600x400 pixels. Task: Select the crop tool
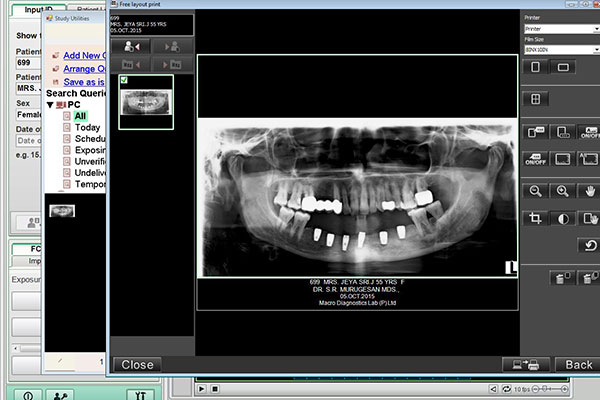pos(535,219)
